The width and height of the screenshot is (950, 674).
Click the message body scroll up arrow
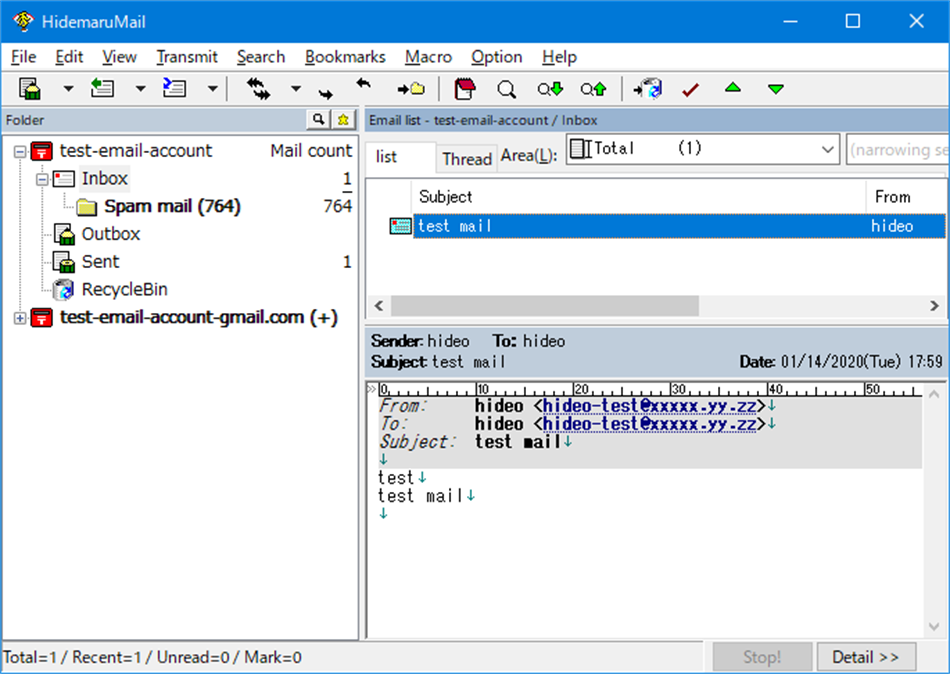coord(934,395)
